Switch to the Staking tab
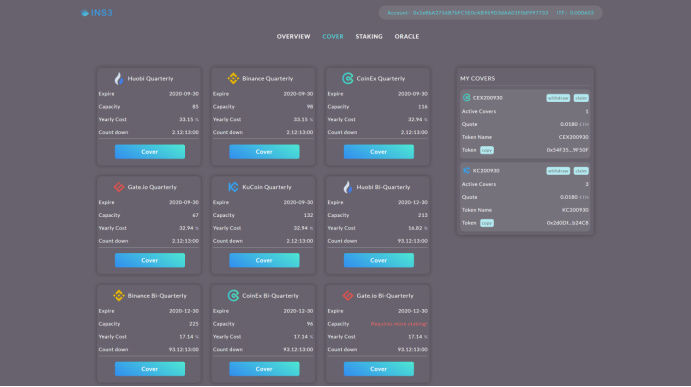The width and height of the screenshot is (691, 387). [x=369, y=37]
